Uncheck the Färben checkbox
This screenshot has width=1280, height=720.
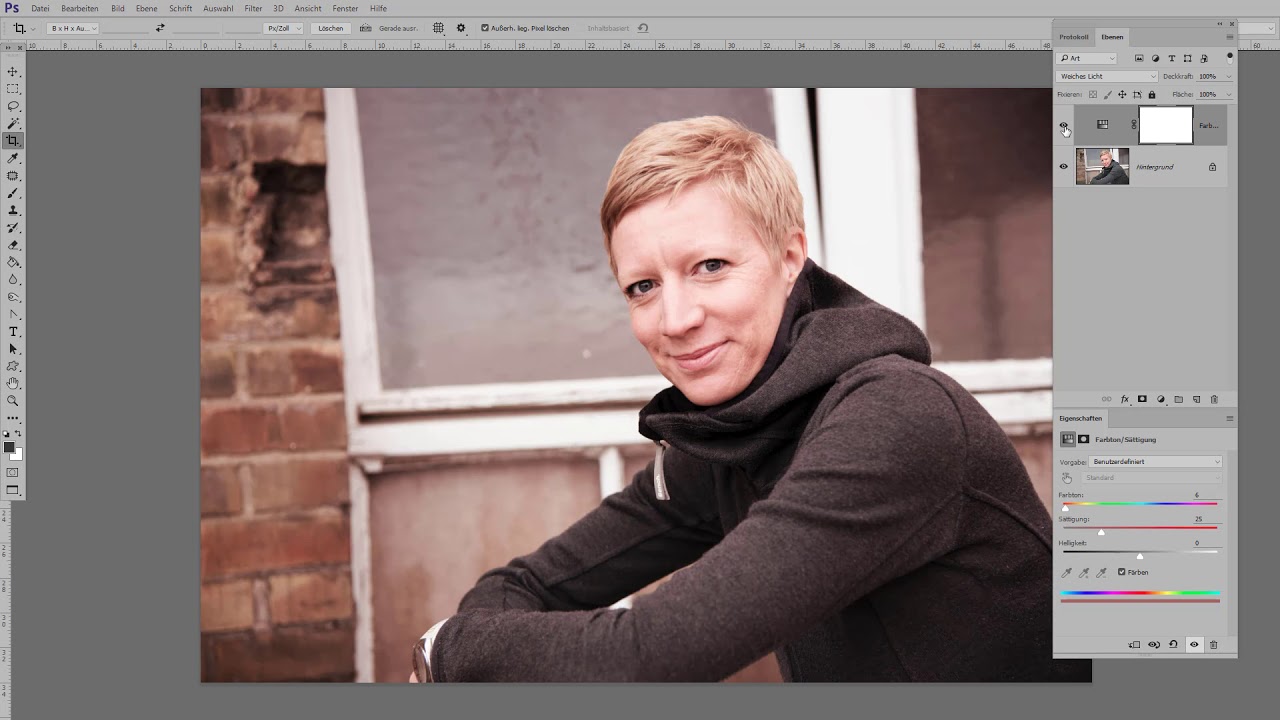click(x=1122, y=572)
